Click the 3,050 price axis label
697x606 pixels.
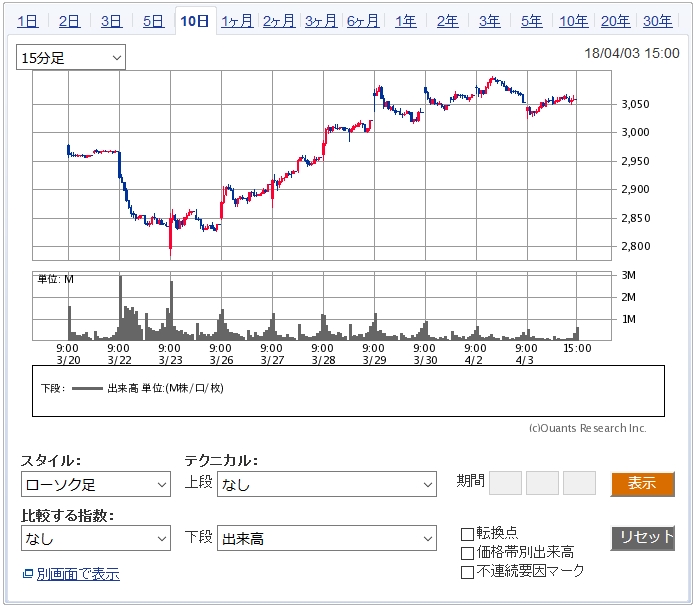pos(635,104)
